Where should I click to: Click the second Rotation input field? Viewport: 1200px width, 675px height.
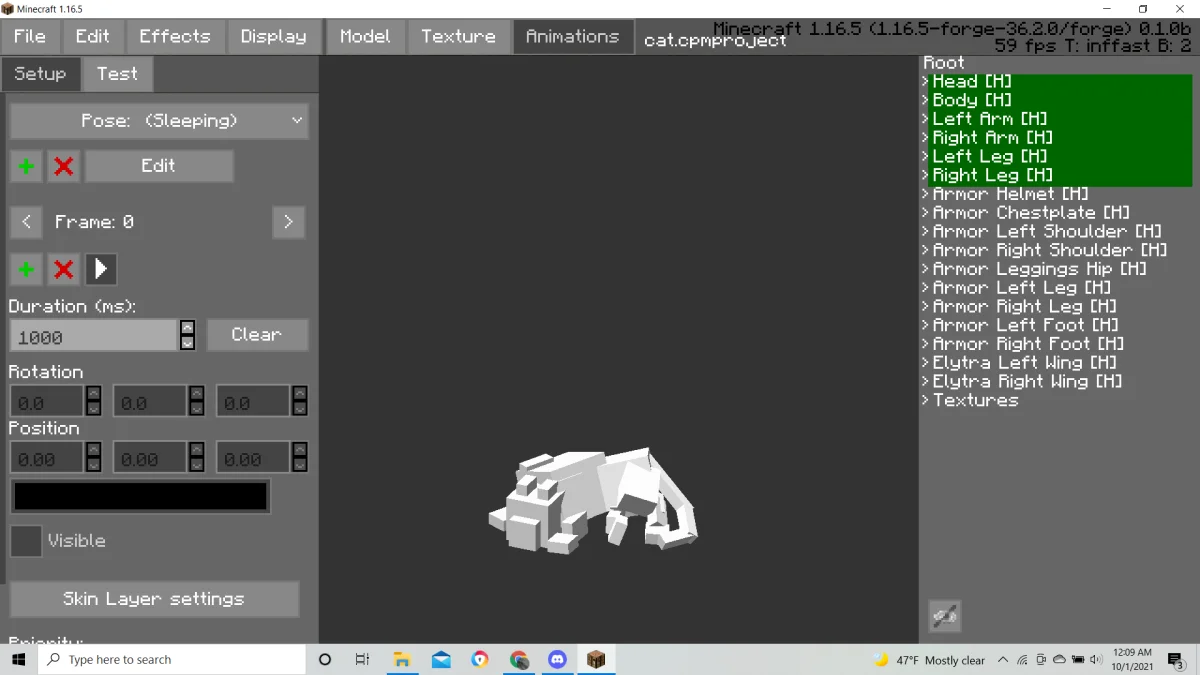coord(150,402)
